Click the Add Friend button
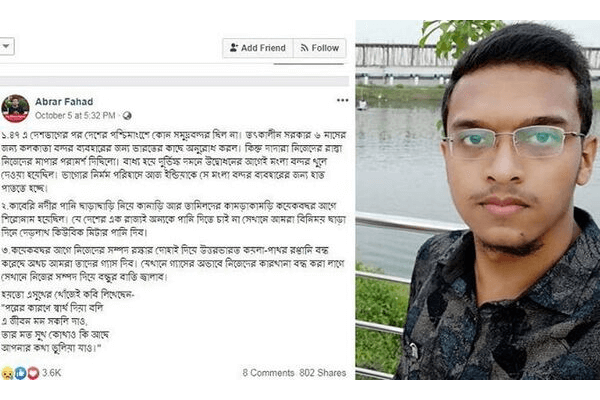 [x=258, y=48]
